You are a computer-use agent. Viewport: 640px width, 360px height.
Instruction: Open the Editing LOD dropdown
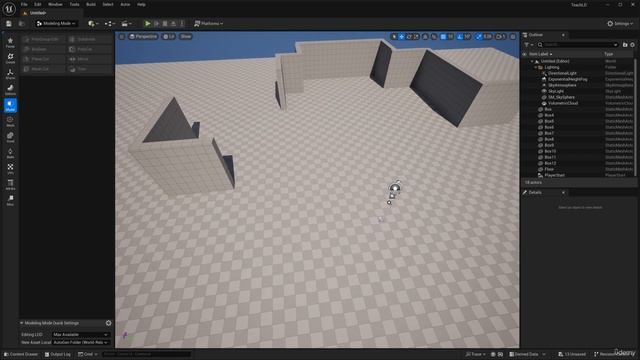click(x=80, y=335)
